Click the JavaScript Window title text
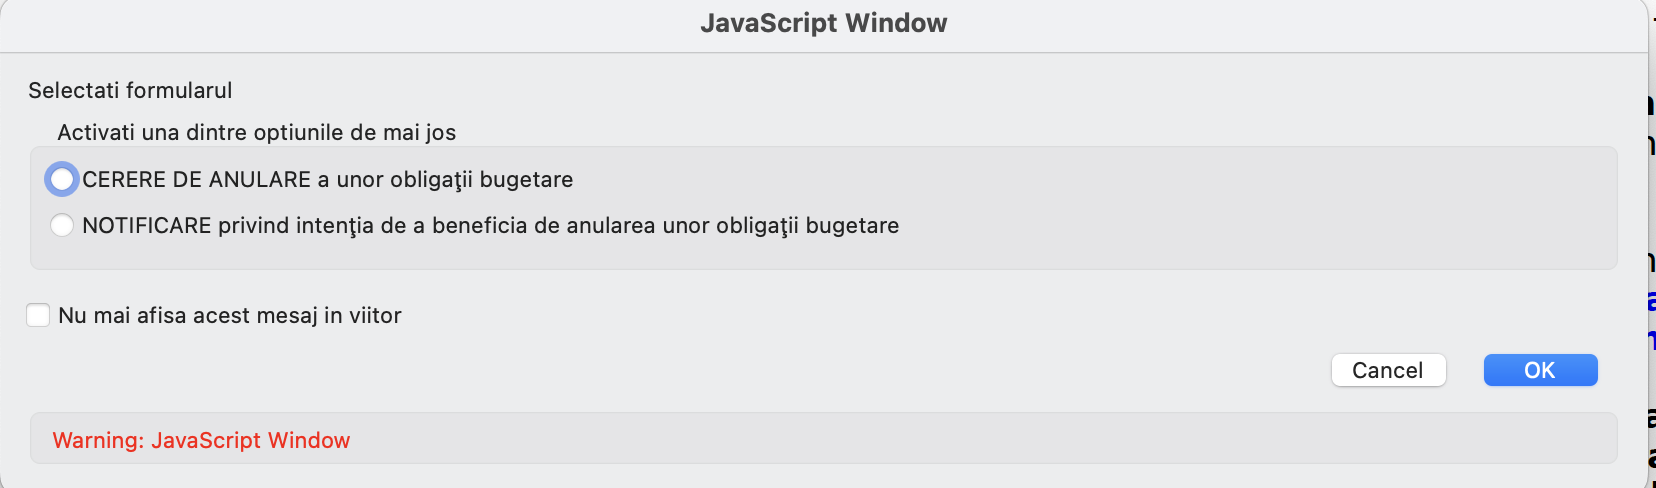Image resolution: width=1656 pixels, height=488 pixels. pyautogui.click(x=823, y=24)
